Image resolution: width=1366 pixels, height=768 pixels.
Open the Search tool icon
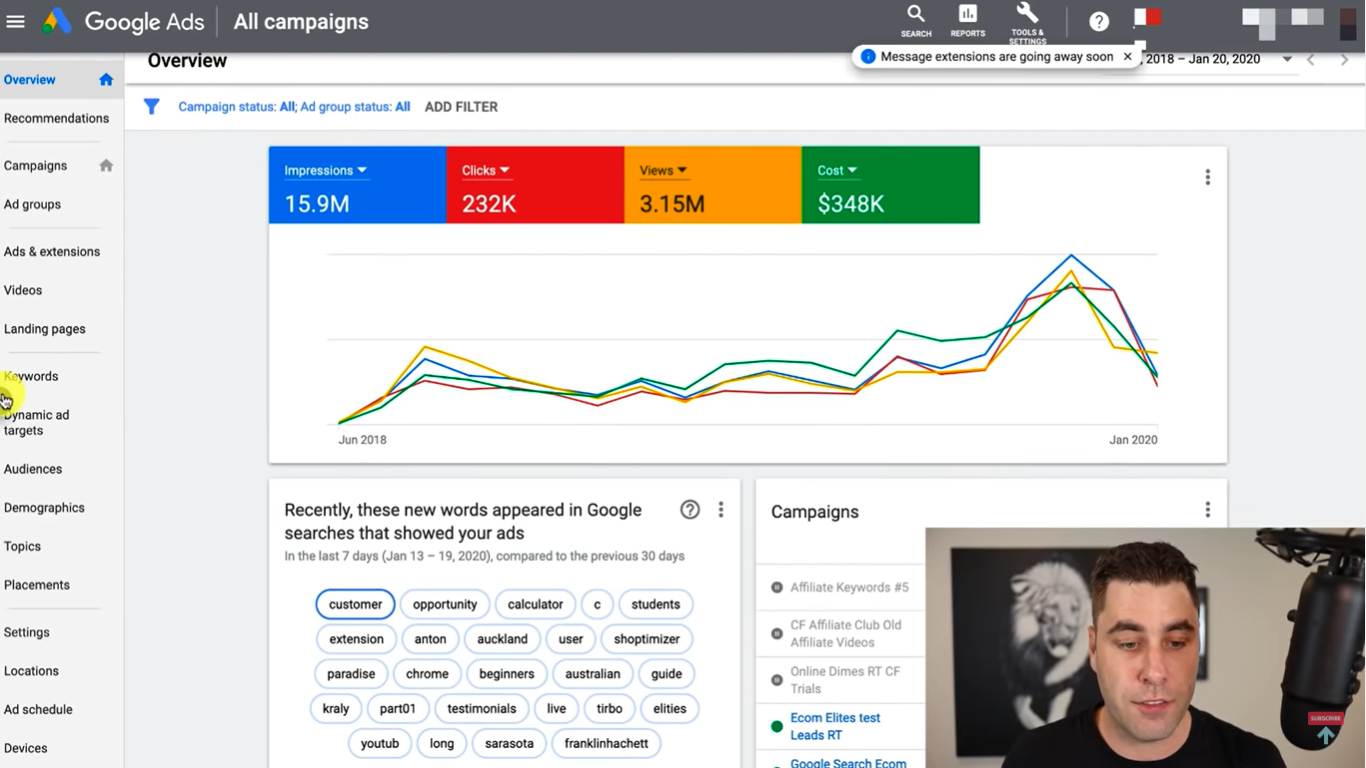pyautogui.click(x=916, y=20)
